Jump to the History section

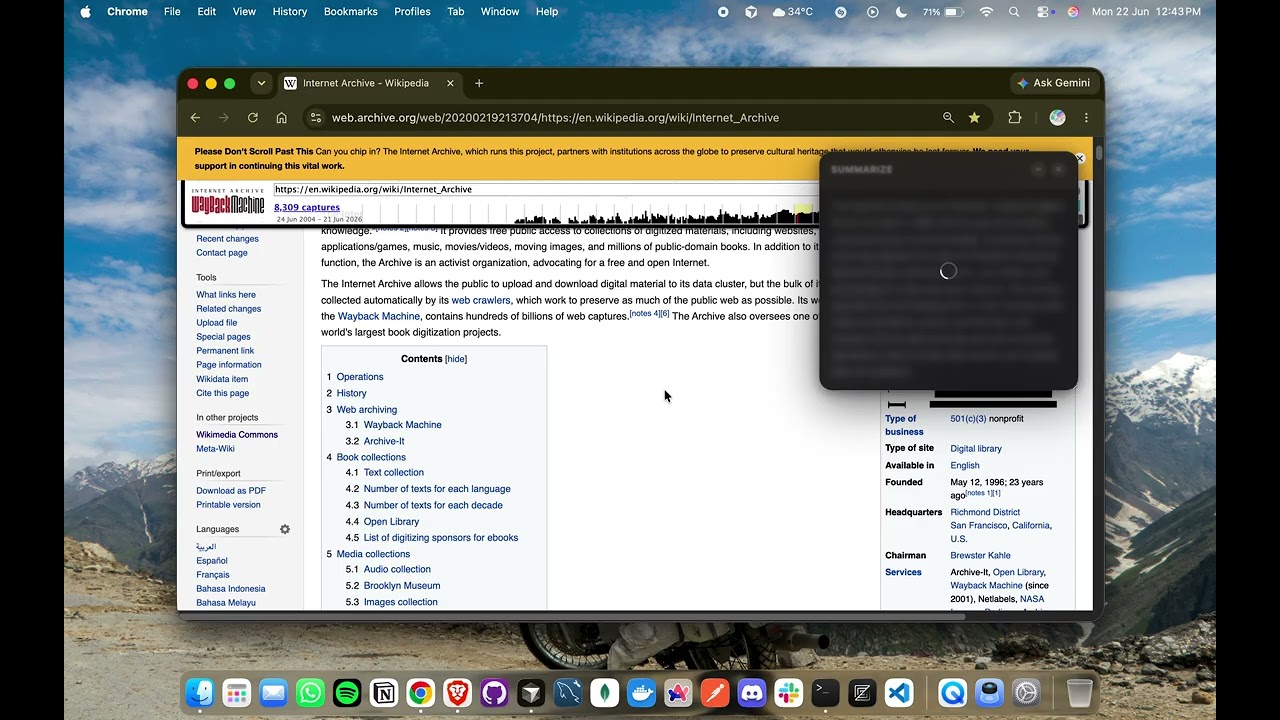pos(352,393)
